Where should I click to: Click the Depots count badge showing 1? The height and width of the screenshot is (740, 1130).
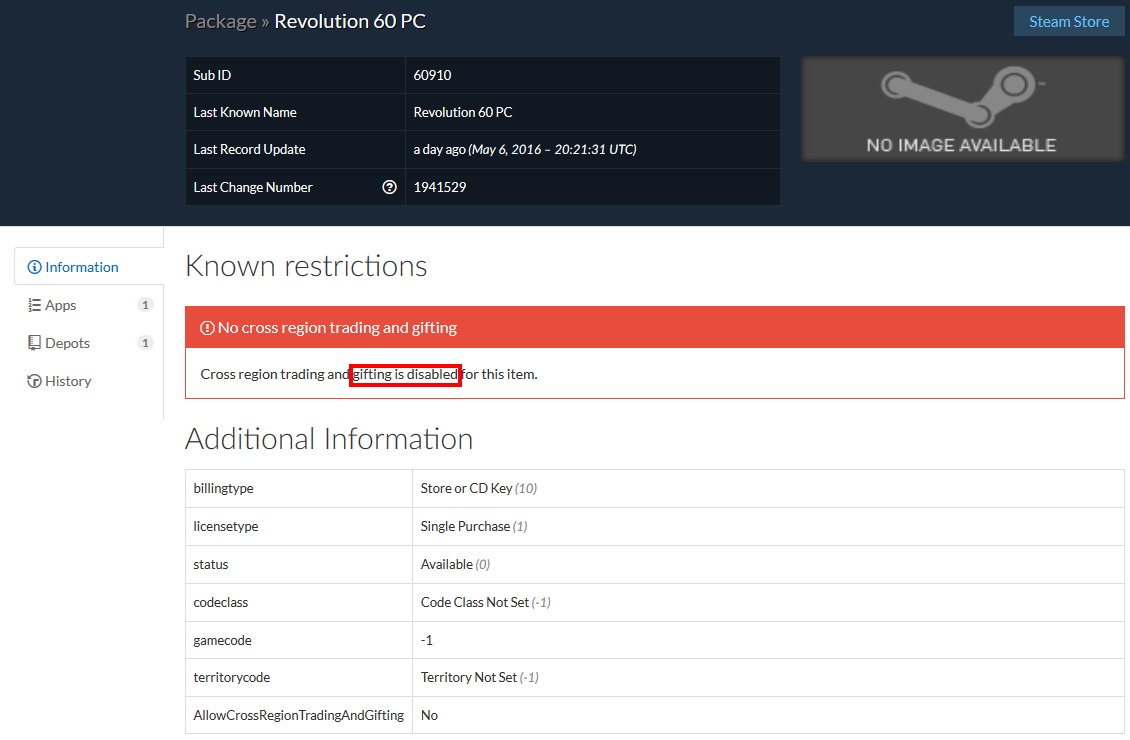(x=145, y=343)
